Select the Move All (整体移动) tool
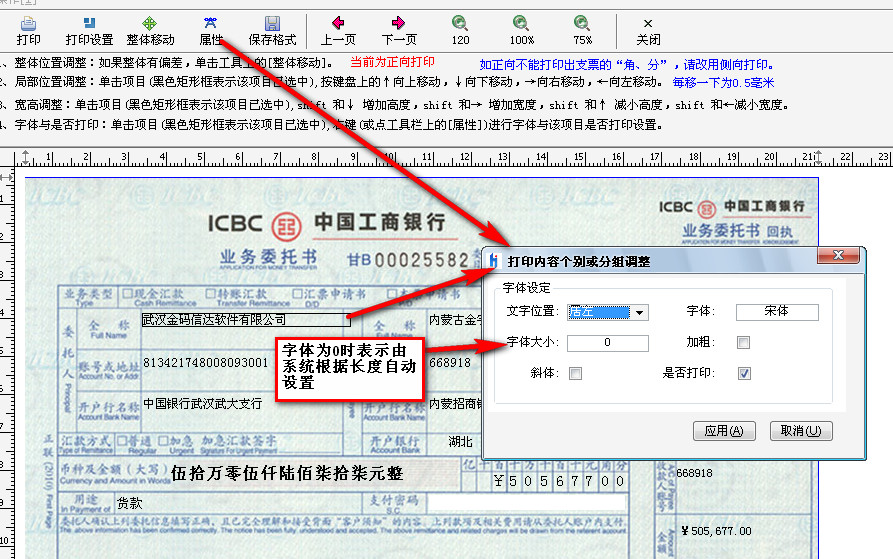Image resolution: width=893 pixels, height=559 pixels. [150, 31]
